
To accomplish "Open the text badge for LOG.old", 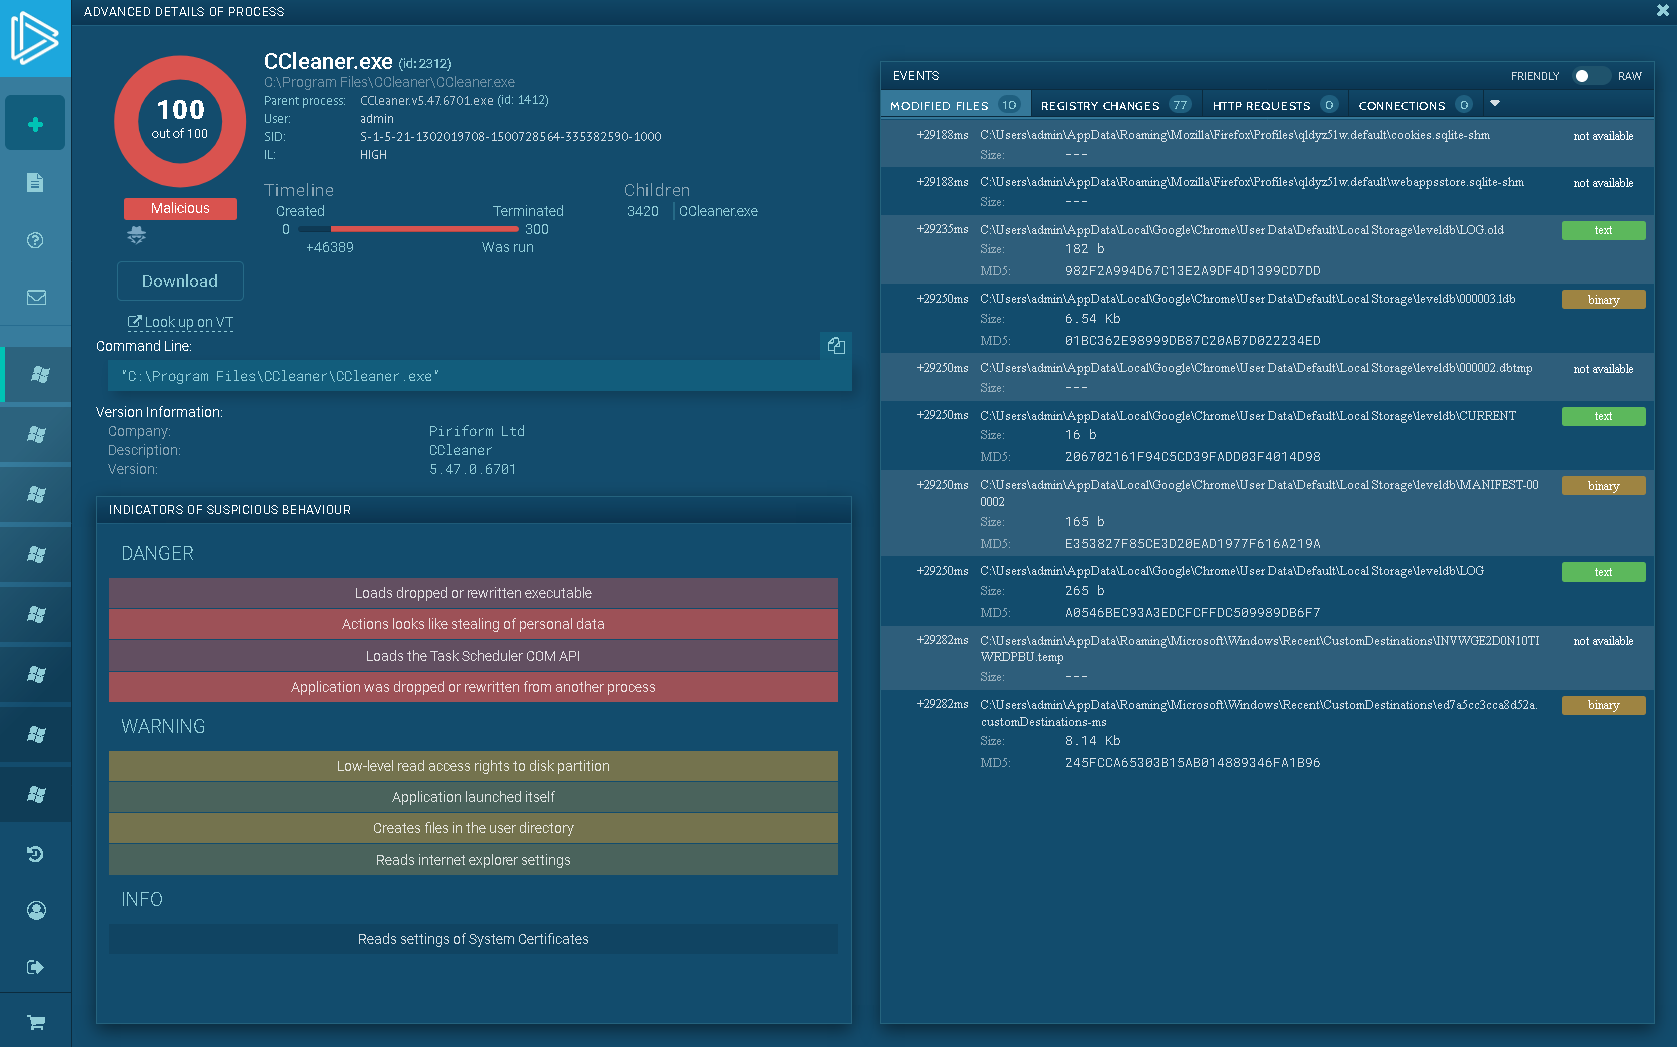I will pyautogui.click(x=1603, y=230).
